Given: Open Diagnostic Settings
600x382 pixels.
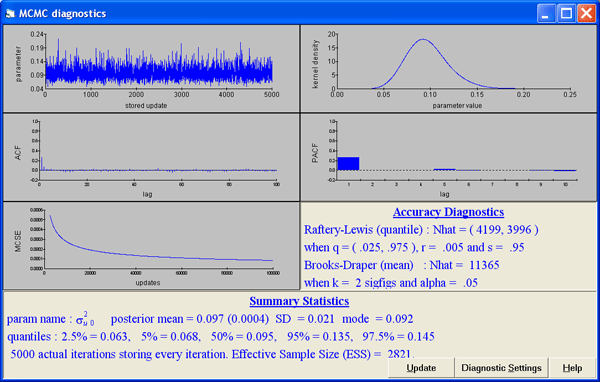Looking at the screenshot, I should pyautogui.click(x=501, y=368).
